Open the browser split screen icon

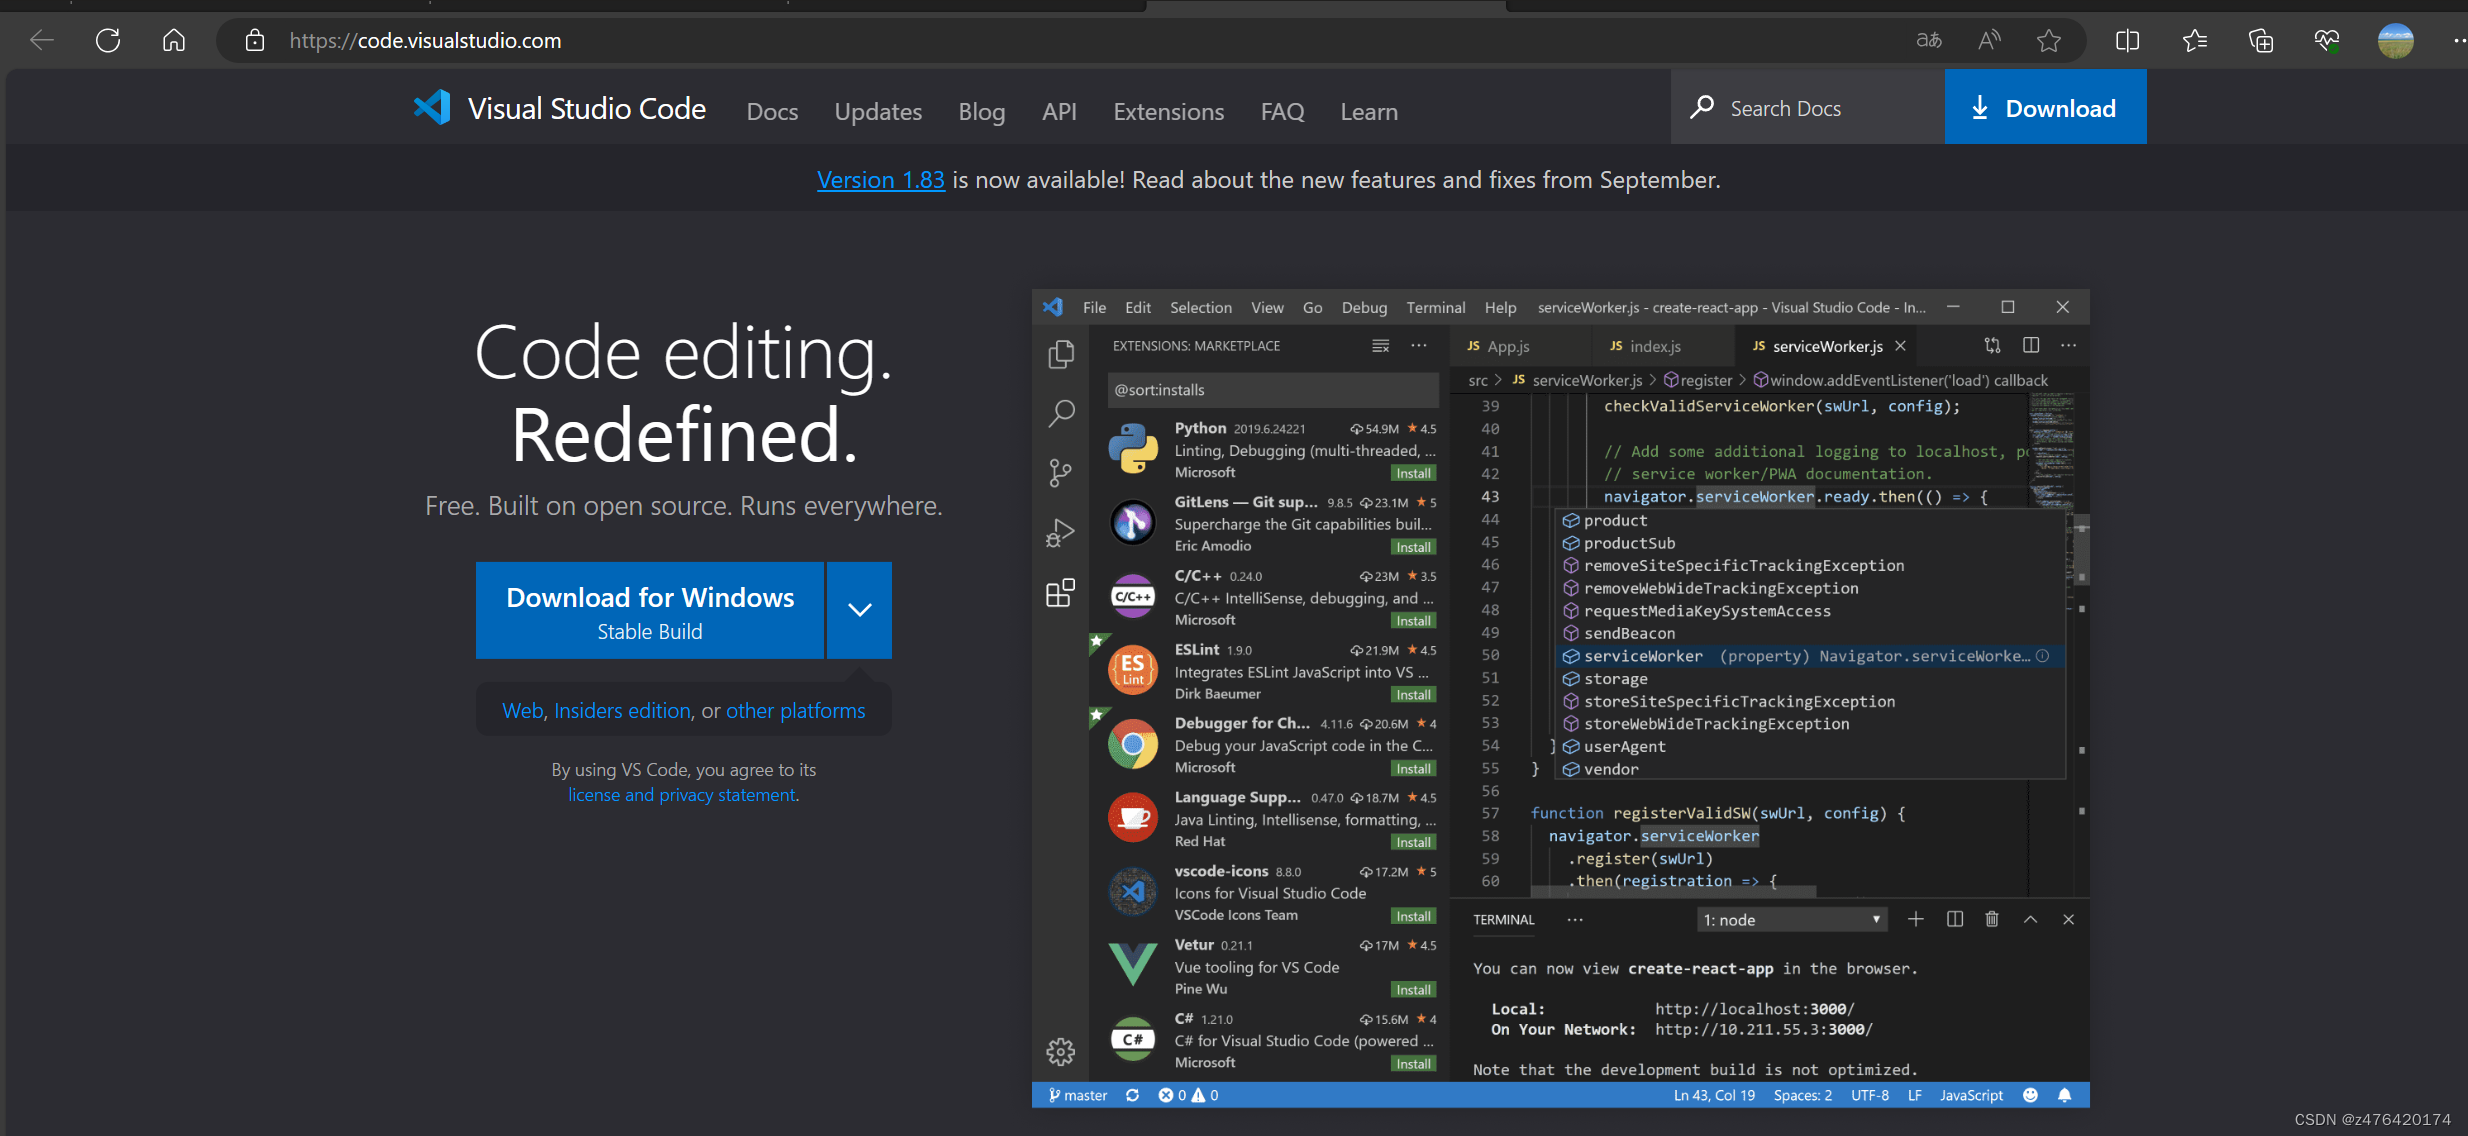(2128, 41)
